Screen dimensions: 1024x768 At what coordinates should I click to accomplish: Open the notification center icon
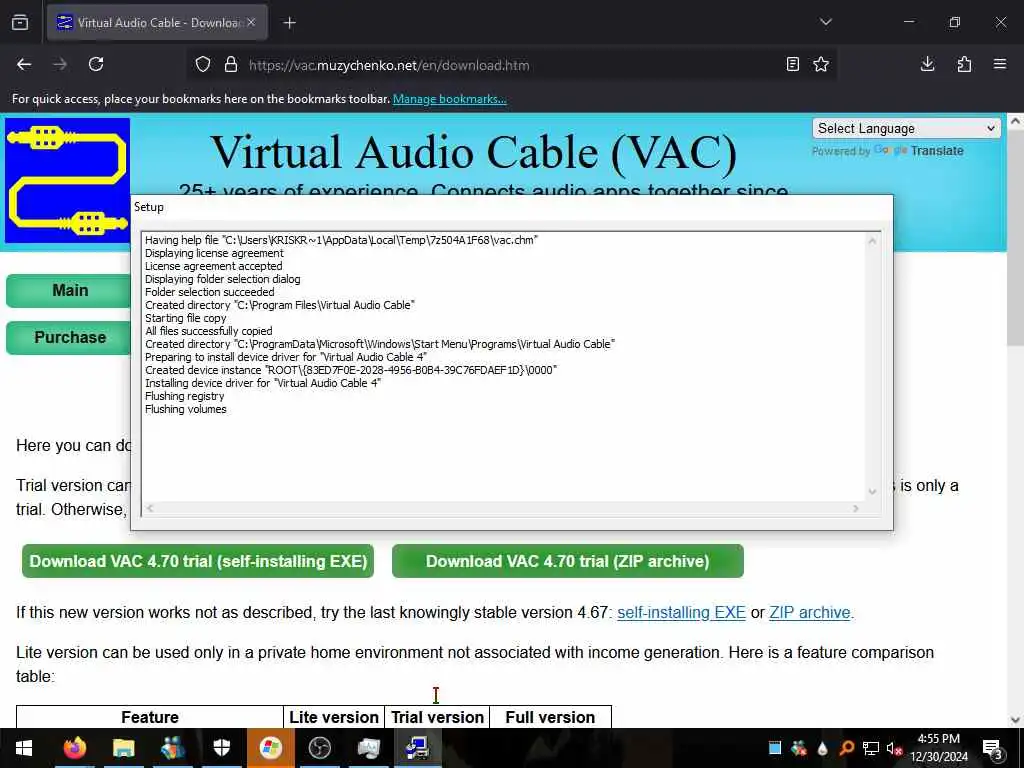pos(993,749)
